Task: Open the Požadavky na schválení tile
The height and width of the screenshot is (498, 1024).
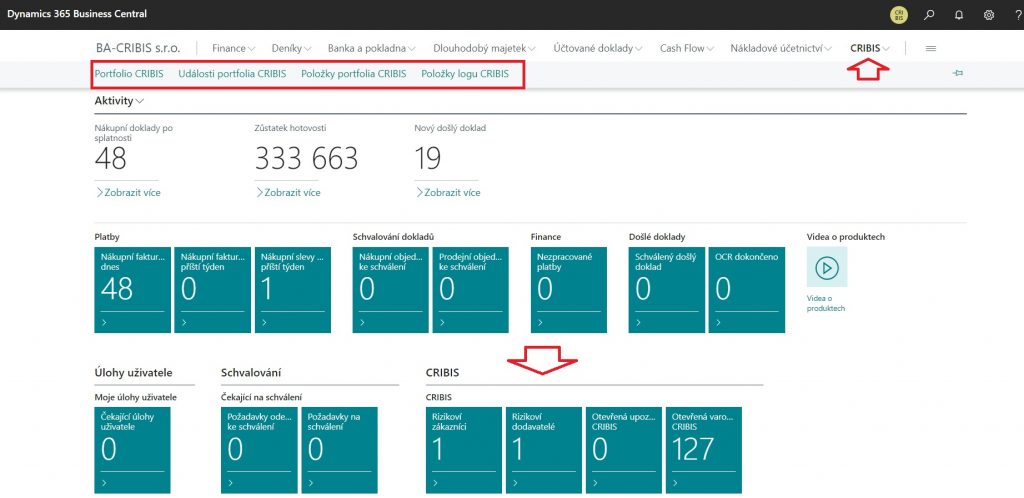Action: point(339,450)
